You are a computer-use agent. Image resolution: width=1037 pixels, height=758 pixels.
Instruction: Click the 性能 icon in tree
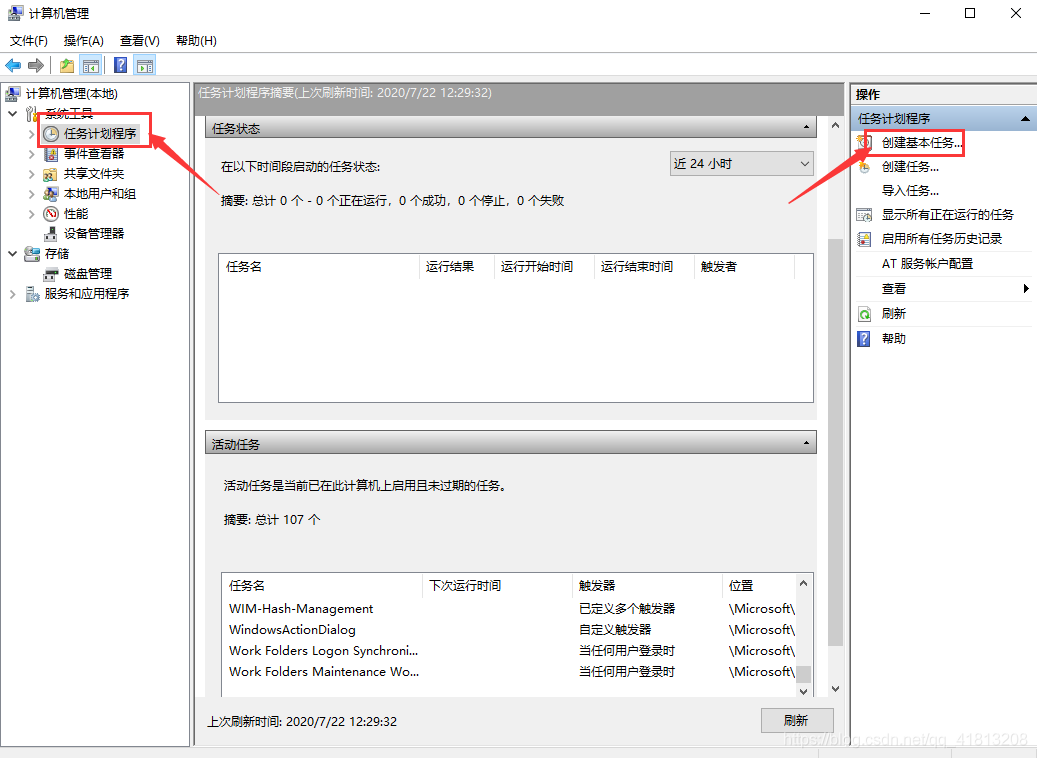tap(51, 214)
